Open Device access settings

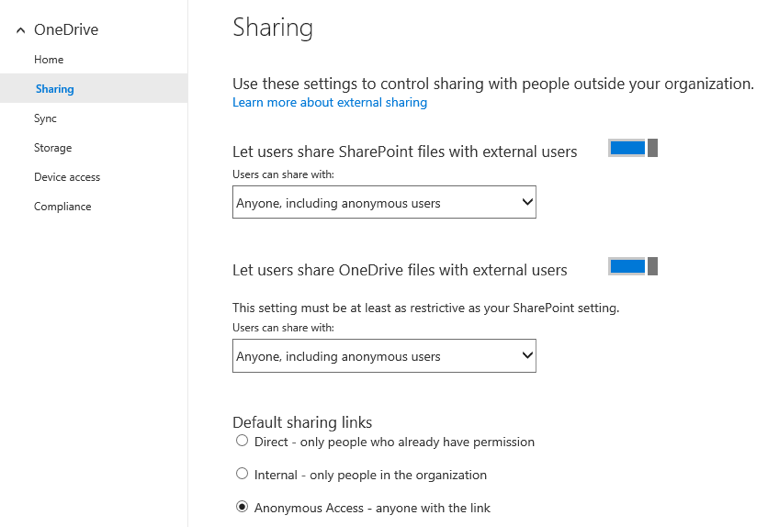point(67,177)
